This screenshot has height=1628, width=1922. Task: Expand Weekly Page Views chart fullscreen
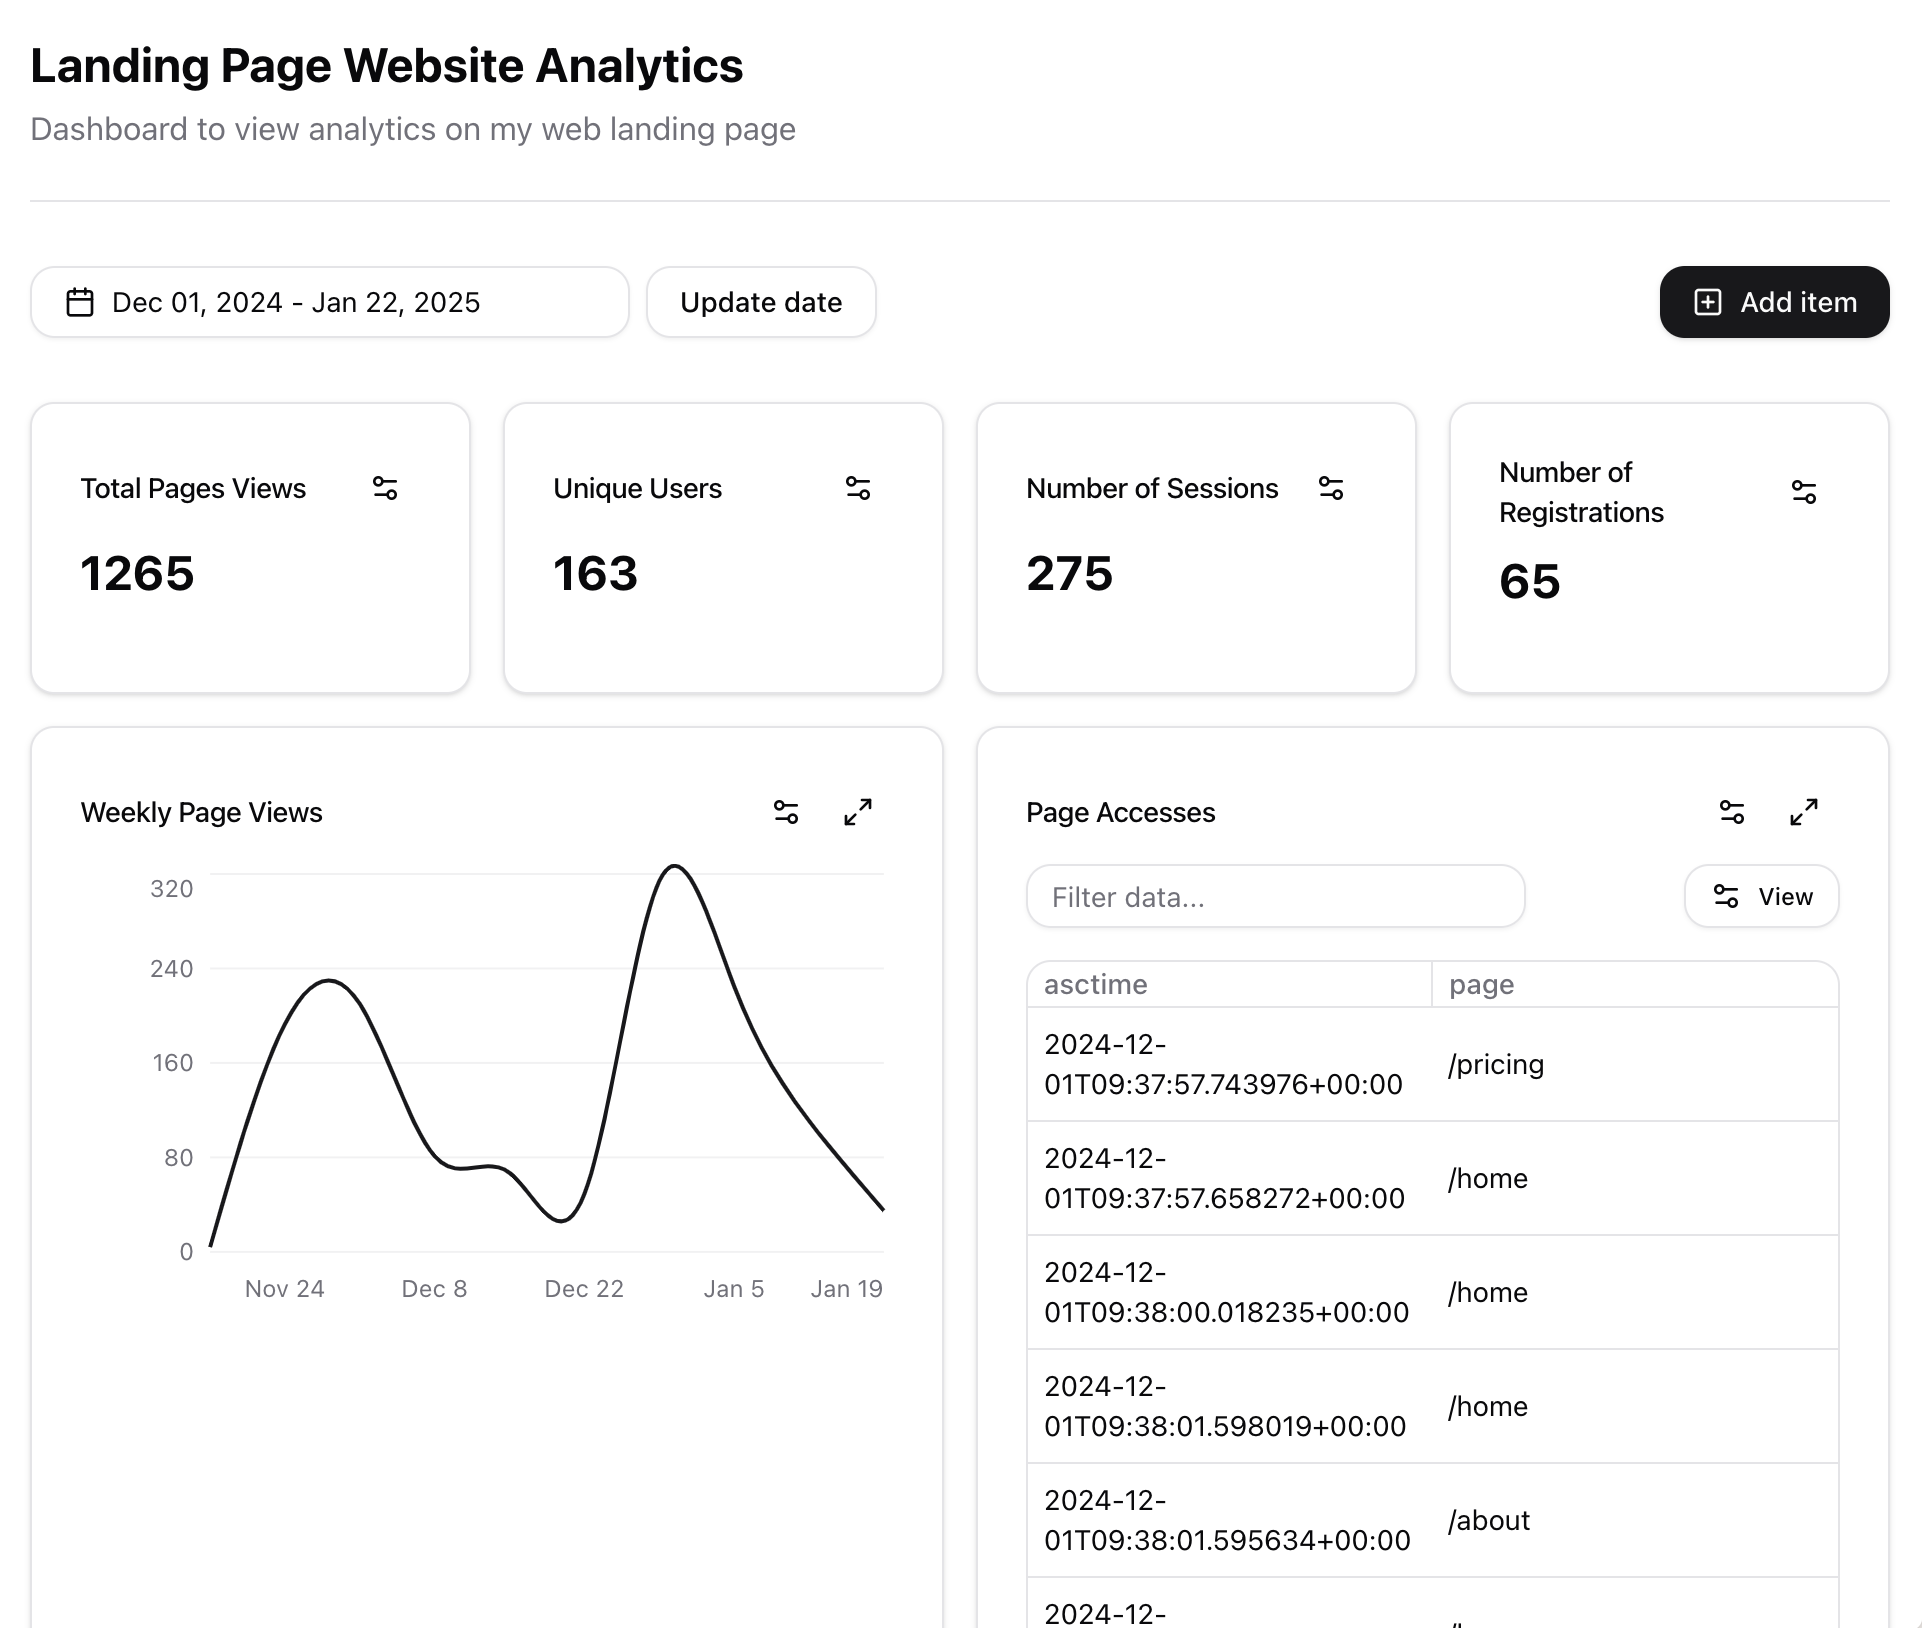click(x=858, y=812)
